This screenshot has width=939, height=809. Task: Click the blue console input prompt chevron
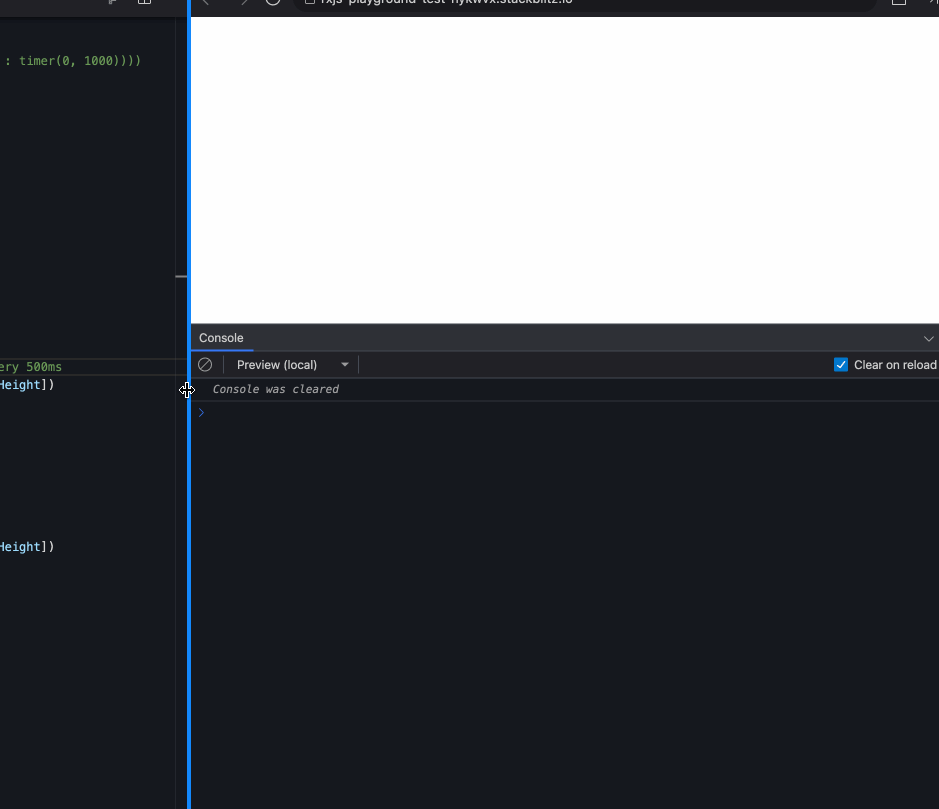tap(200, 412)
